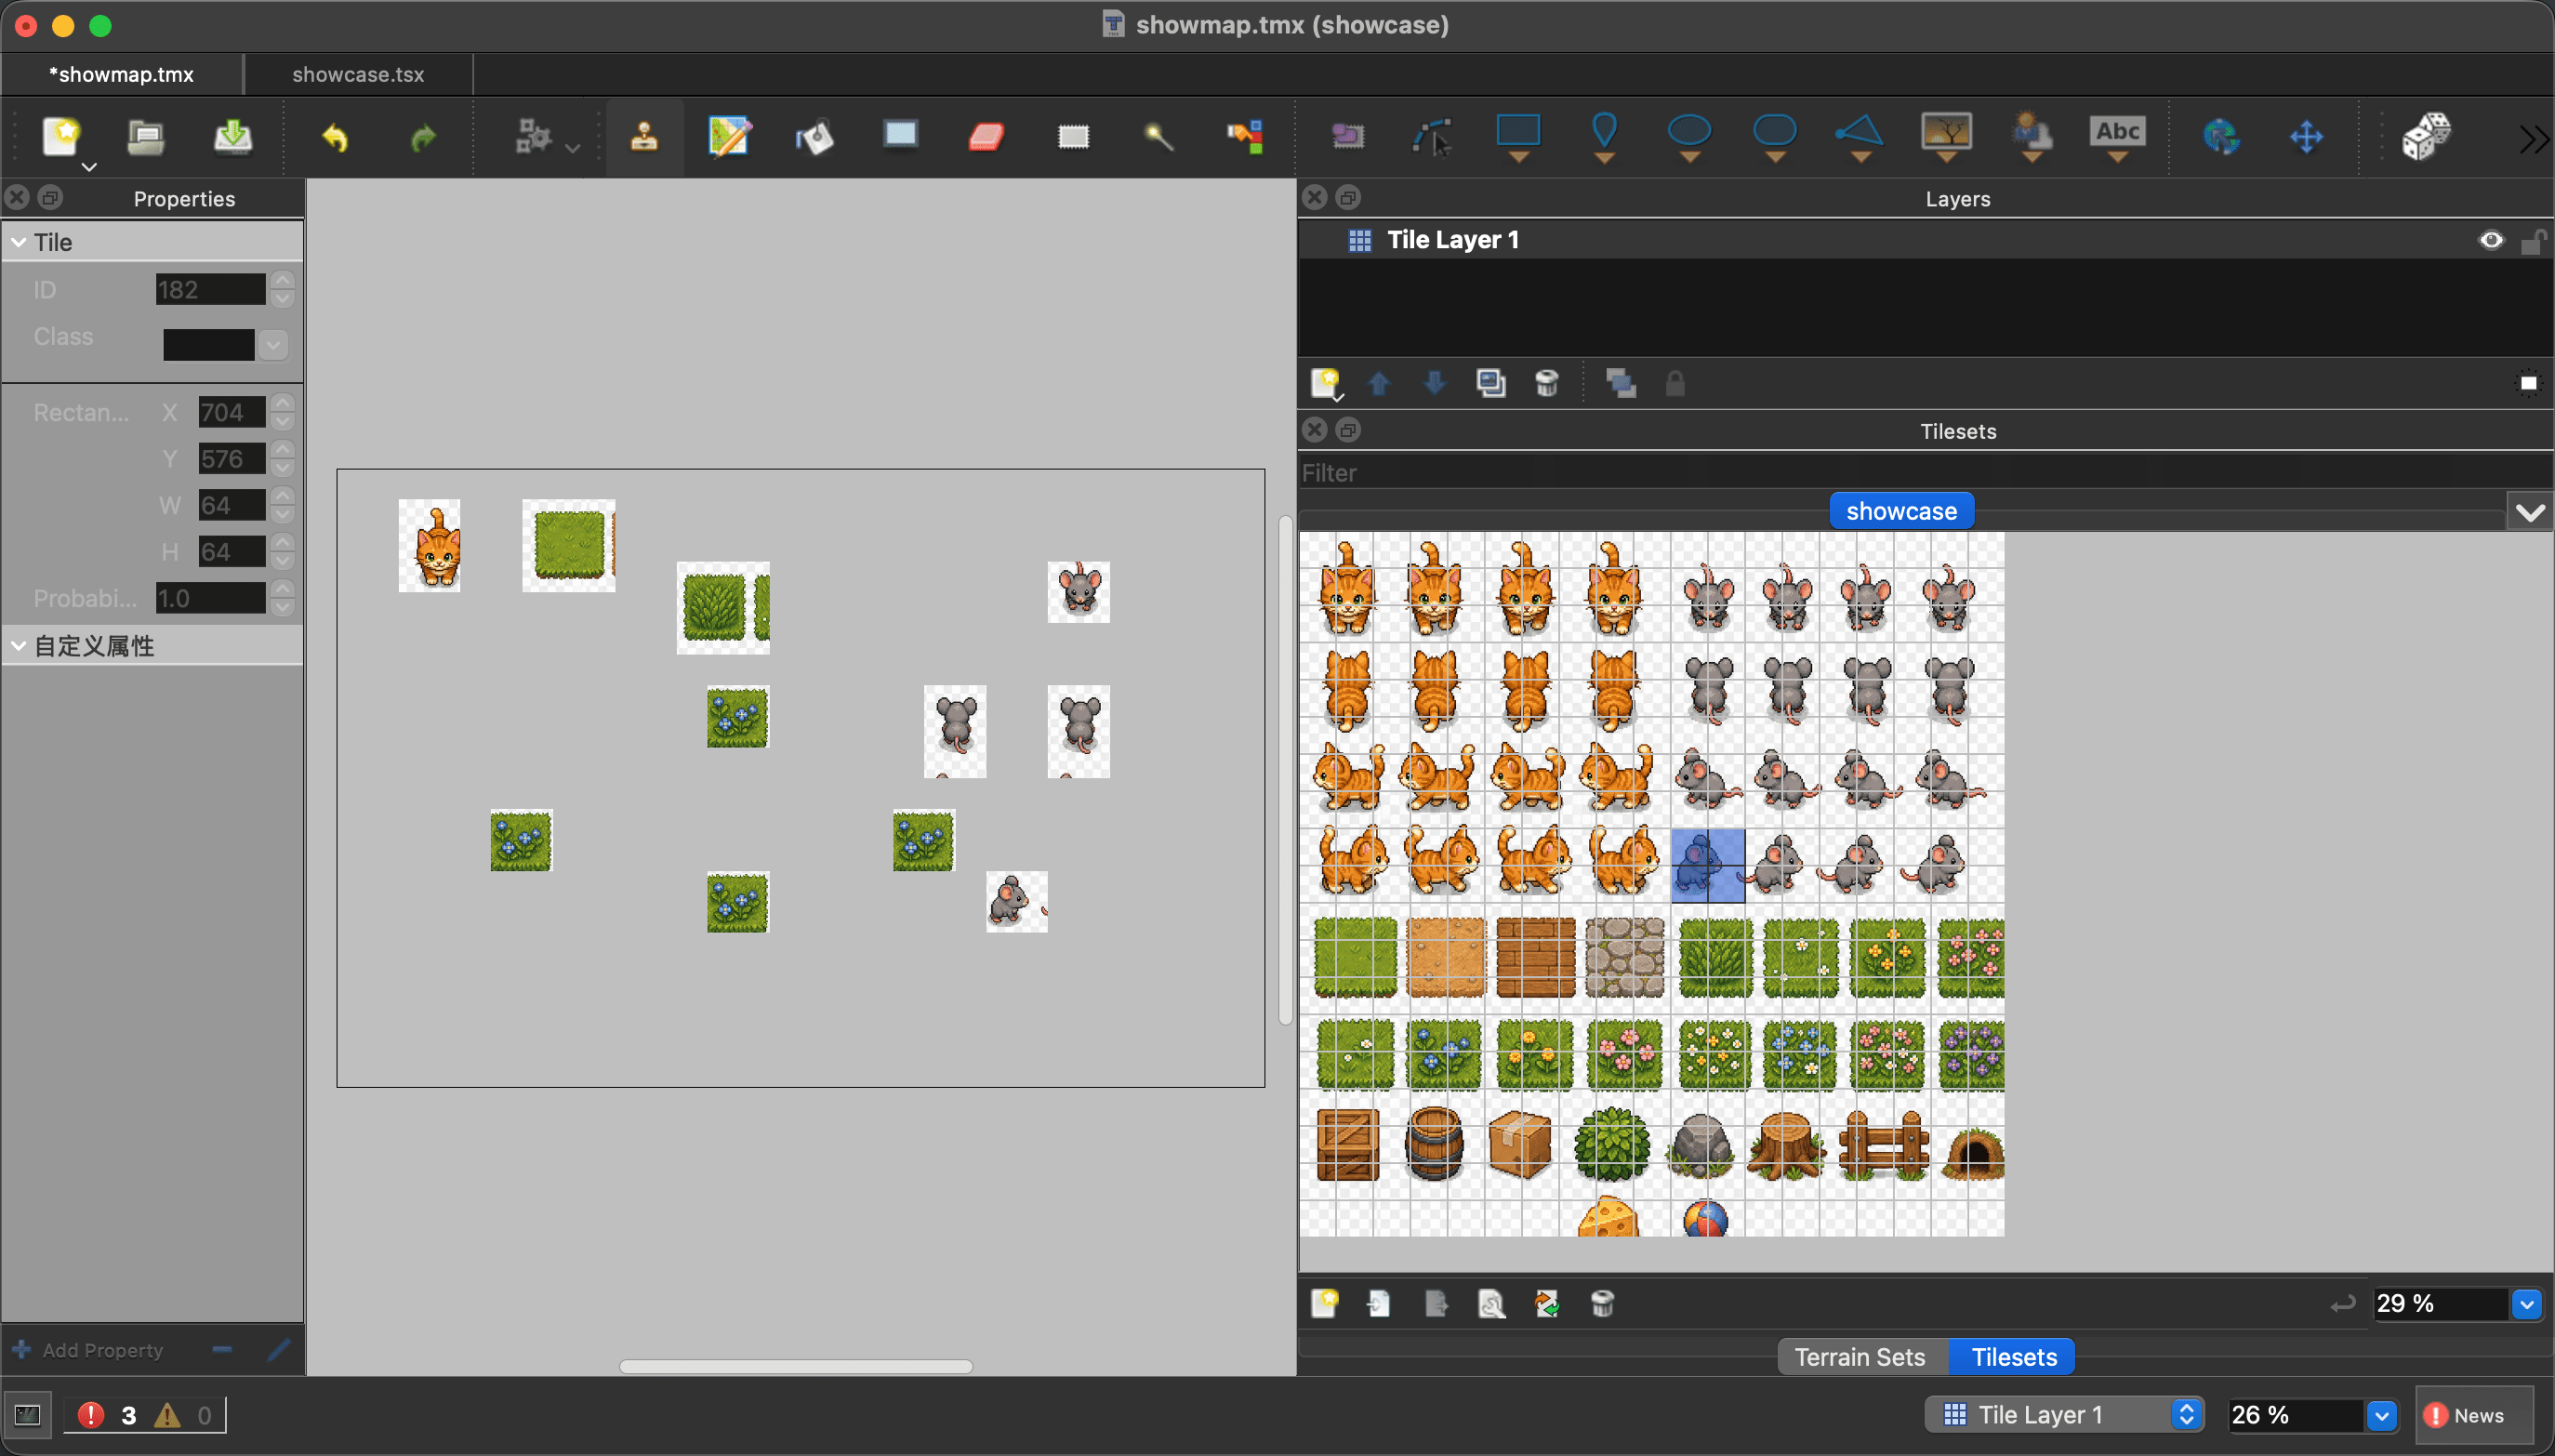Toggle Tile Layer 1 visibility eye
The width and height of the screenshot is (2555, 1456).
point(2491,240)
